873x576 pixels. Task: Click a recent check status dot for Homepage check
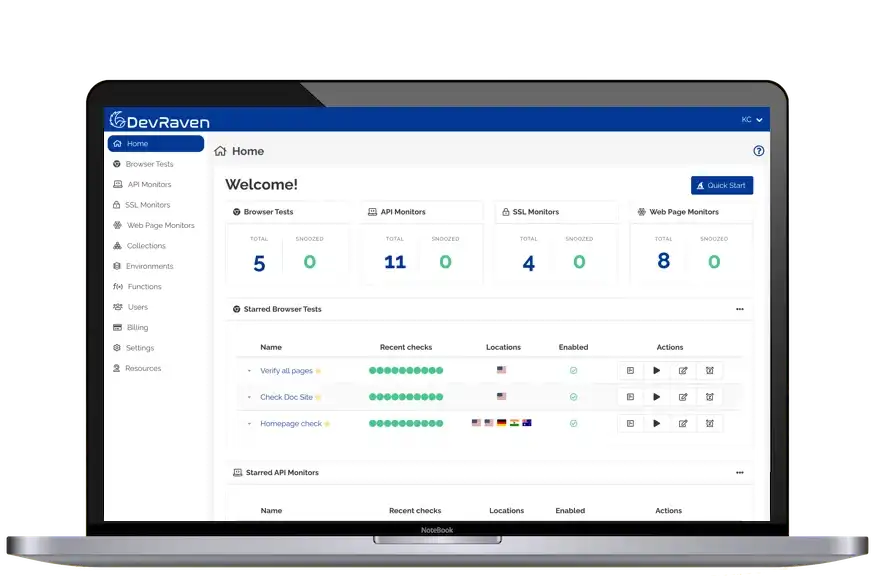coord(405,422)
